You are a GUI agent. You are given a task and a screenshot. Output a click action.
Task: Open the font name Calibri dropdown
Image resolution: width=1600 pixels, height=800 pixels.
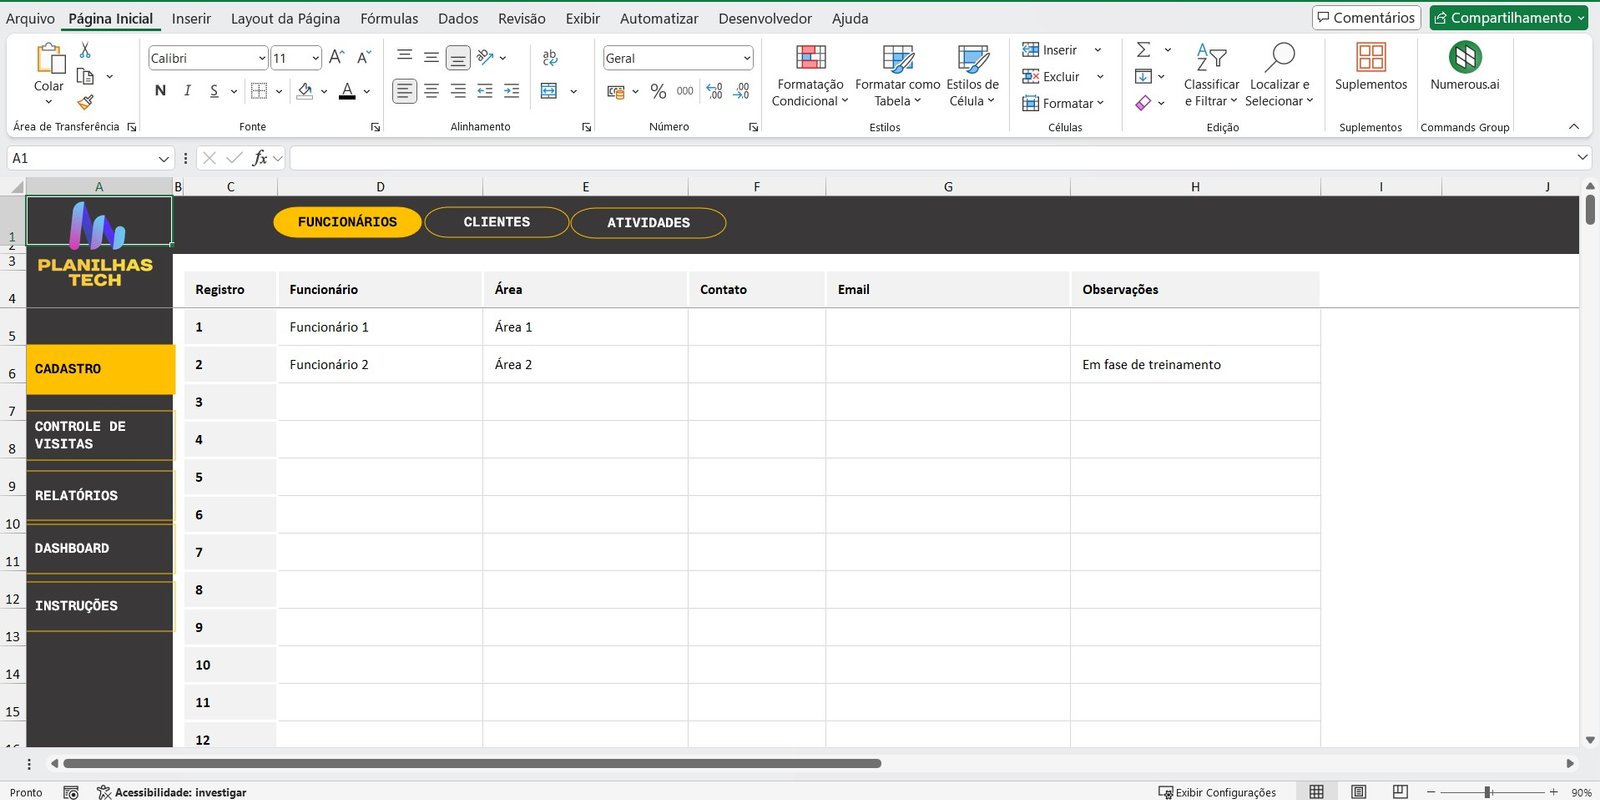262,58
